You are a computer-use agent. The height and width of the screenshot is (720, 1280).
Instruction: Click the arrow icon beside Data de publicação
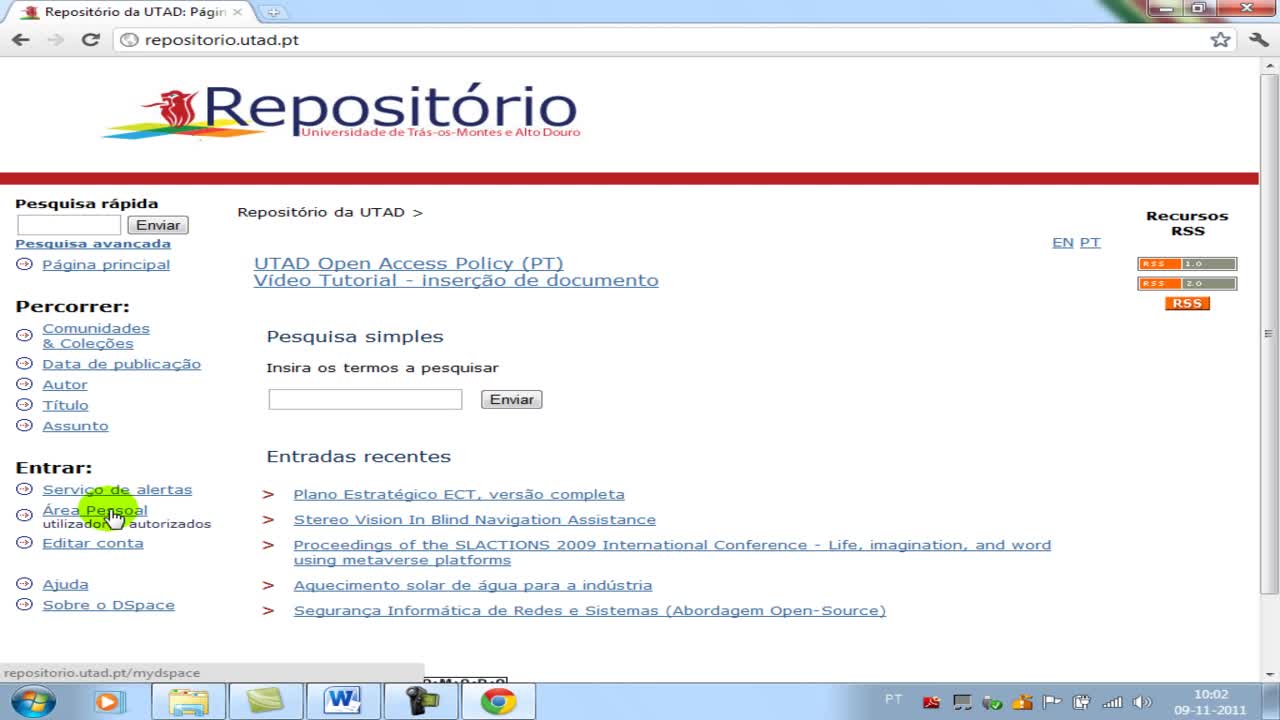24,364
